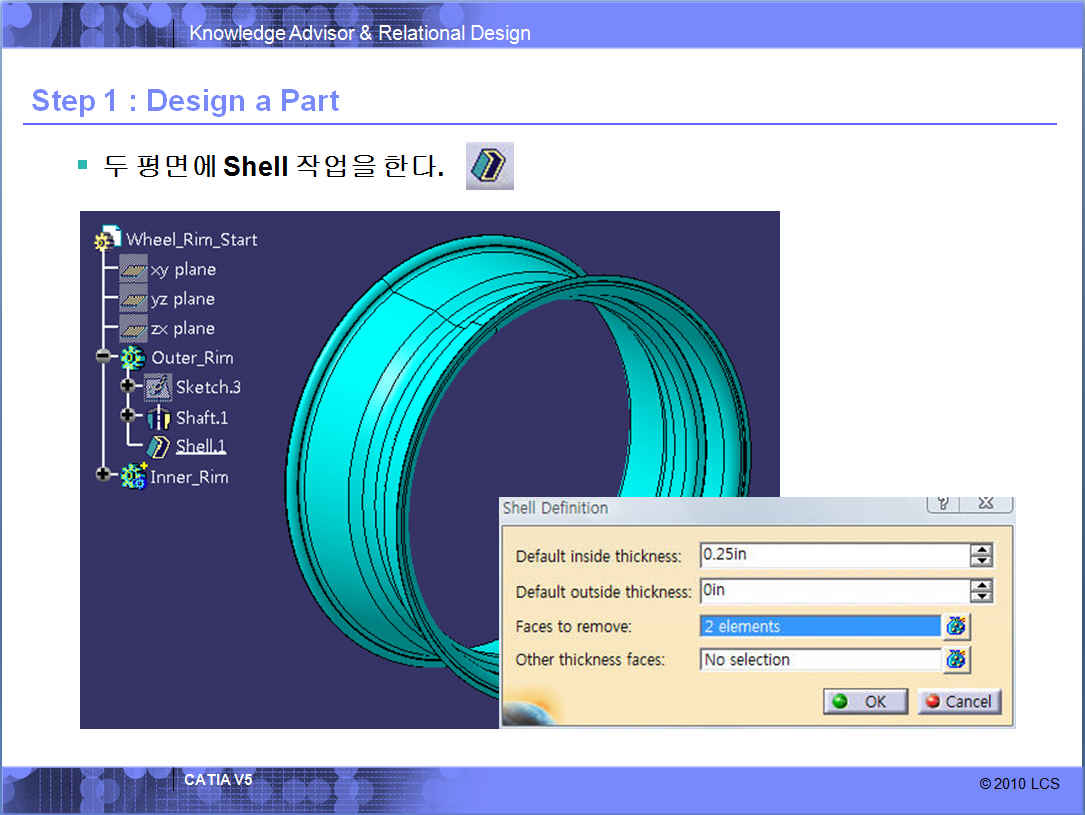Click selector icon beside Faces to remove
Screen dimensions: 1085x815
pyautogui.click(x=957, y=626)
